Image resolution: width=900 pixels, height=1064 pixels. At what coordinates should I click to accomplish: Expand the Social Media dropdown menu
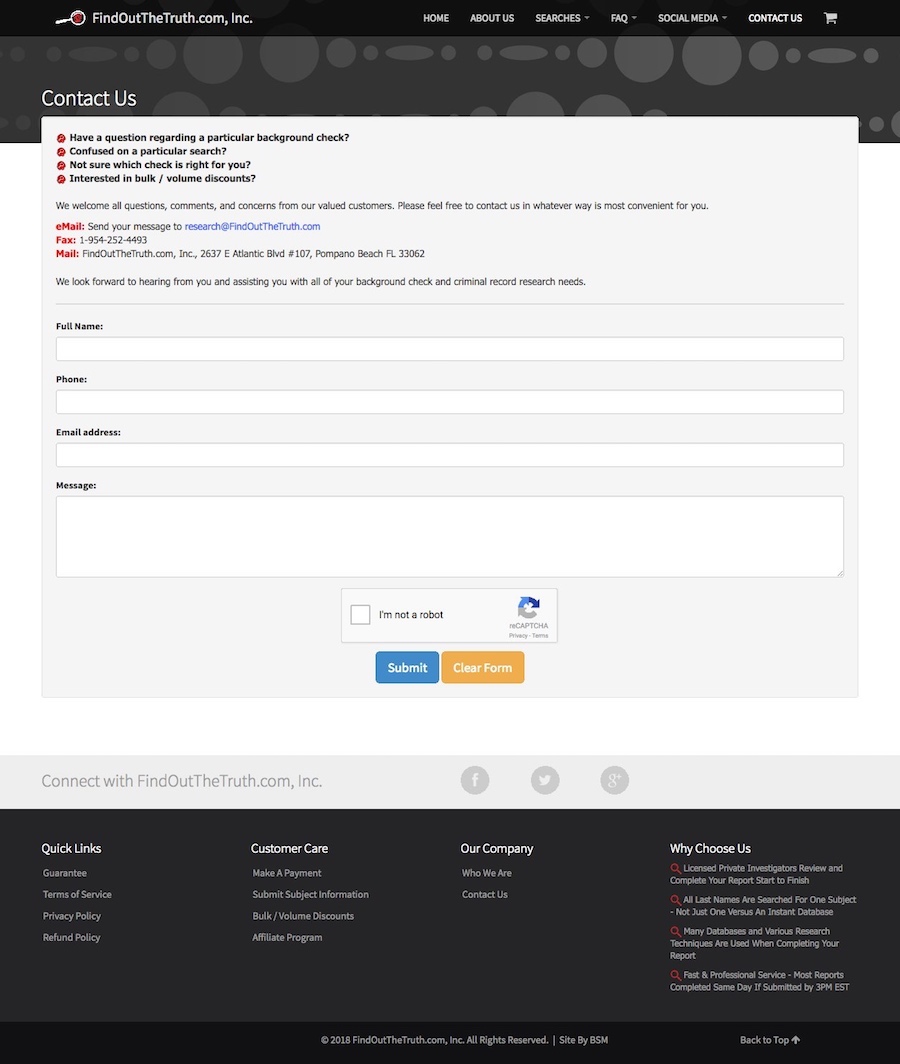tap(692, 18)
